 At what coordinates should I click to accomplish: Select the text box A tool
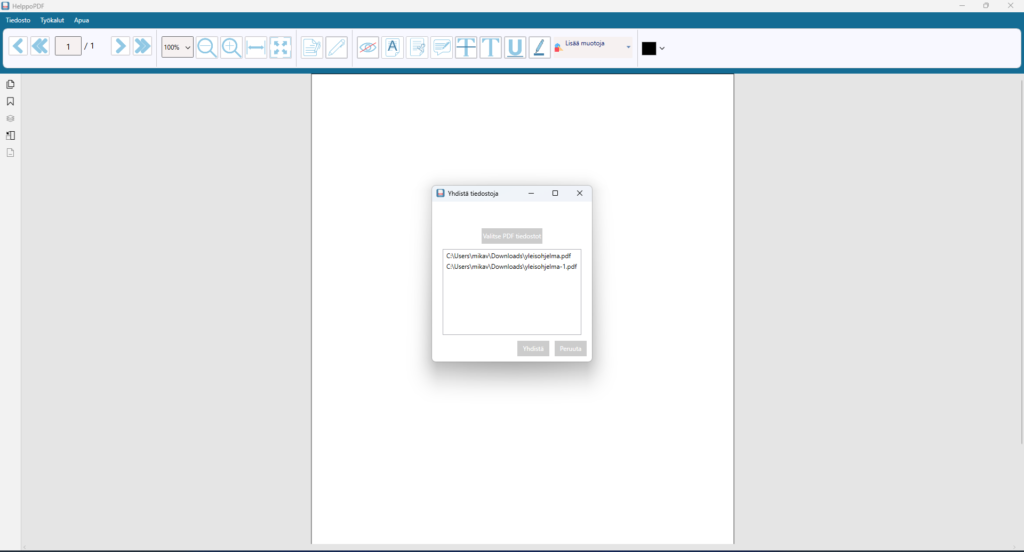(392, 48)
